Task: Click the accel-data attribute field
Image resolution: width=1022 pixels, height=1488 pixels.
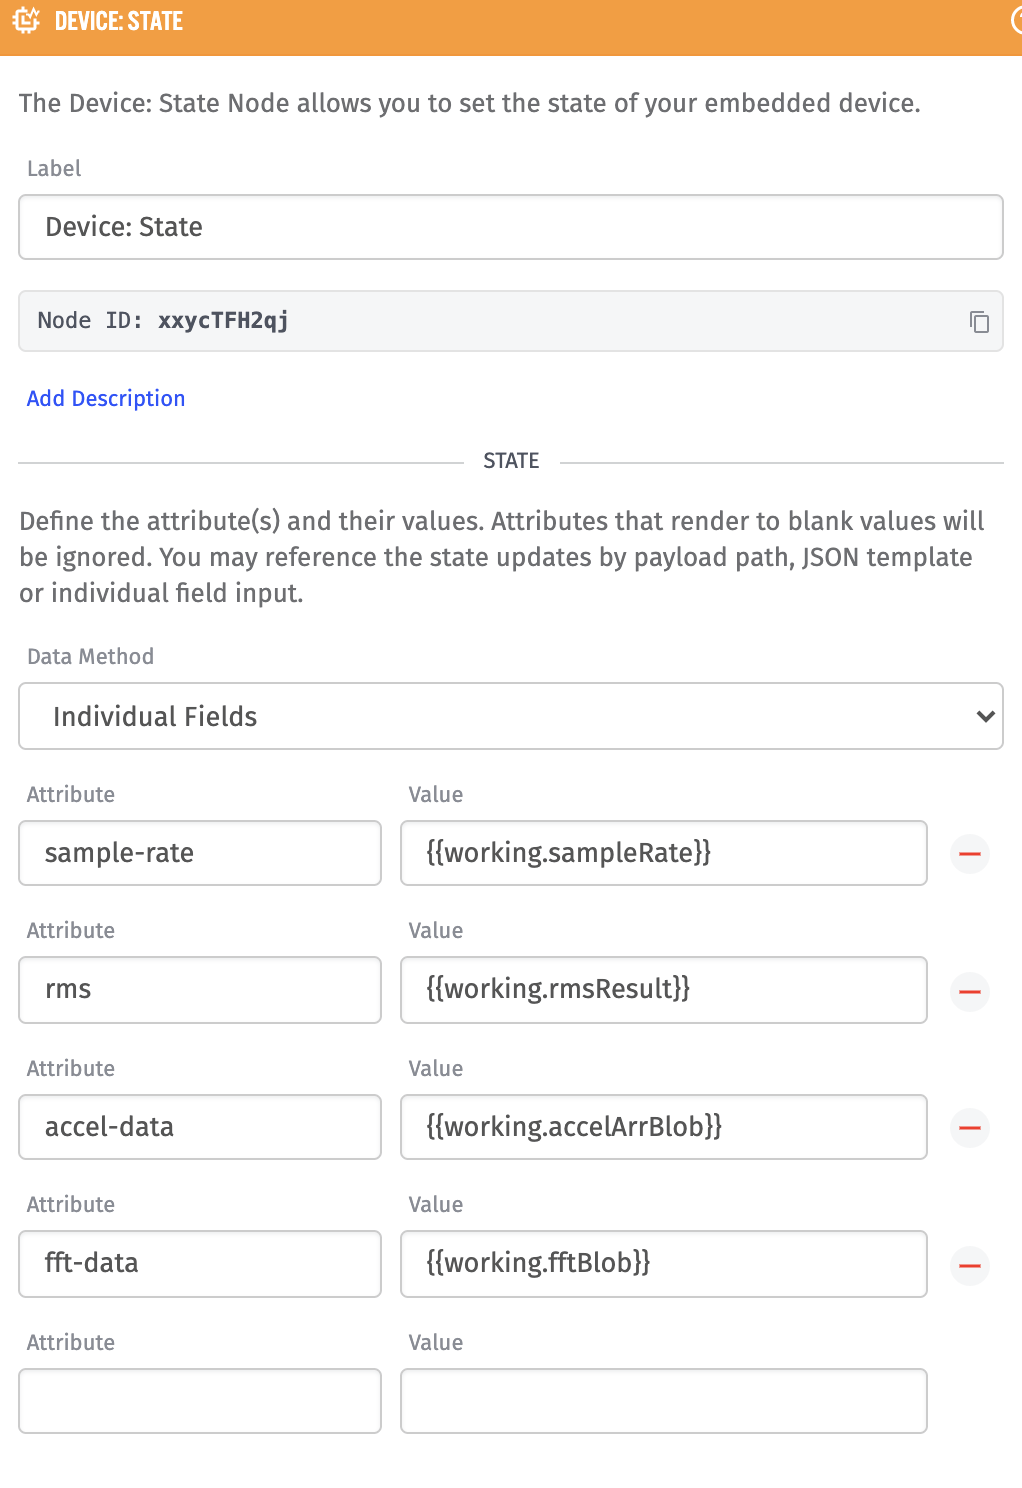Action: (200, 1127)
